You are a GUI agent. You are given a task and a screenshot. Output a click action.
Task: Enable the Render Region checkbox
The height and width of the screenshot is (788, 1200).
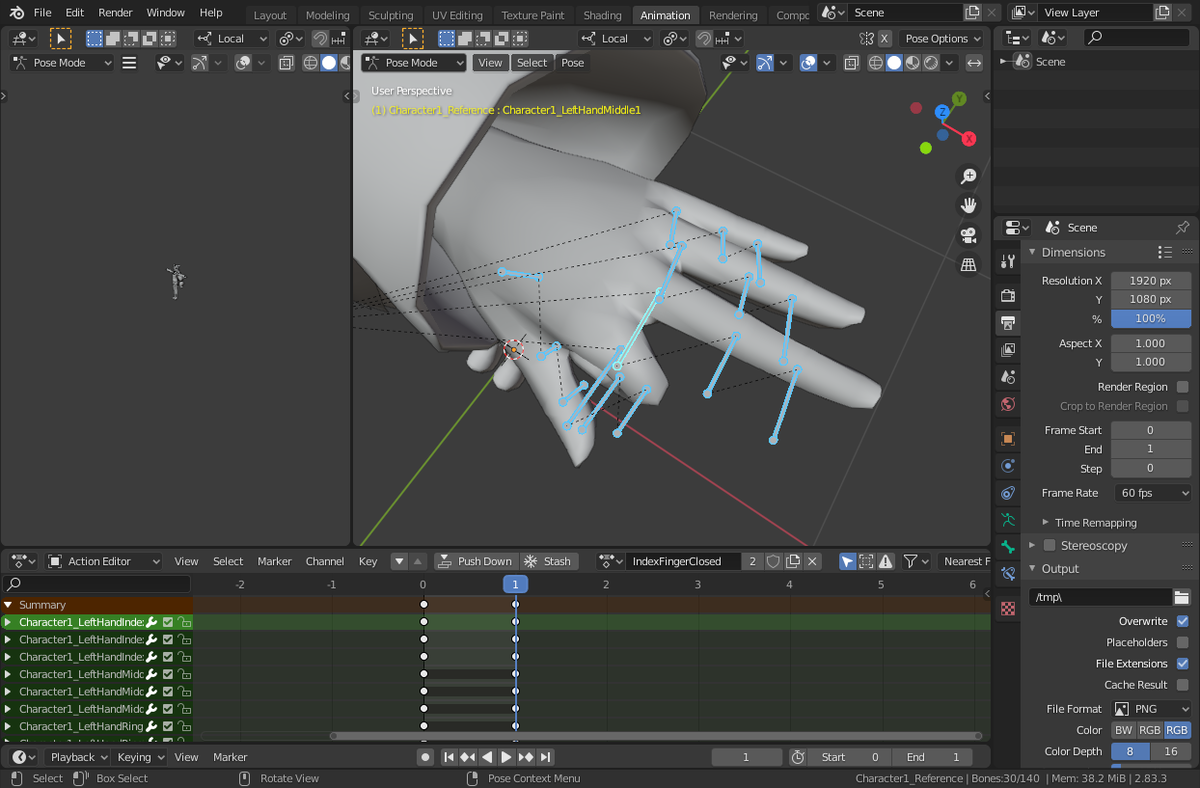pyautogui.click(x=1183, y=387)
